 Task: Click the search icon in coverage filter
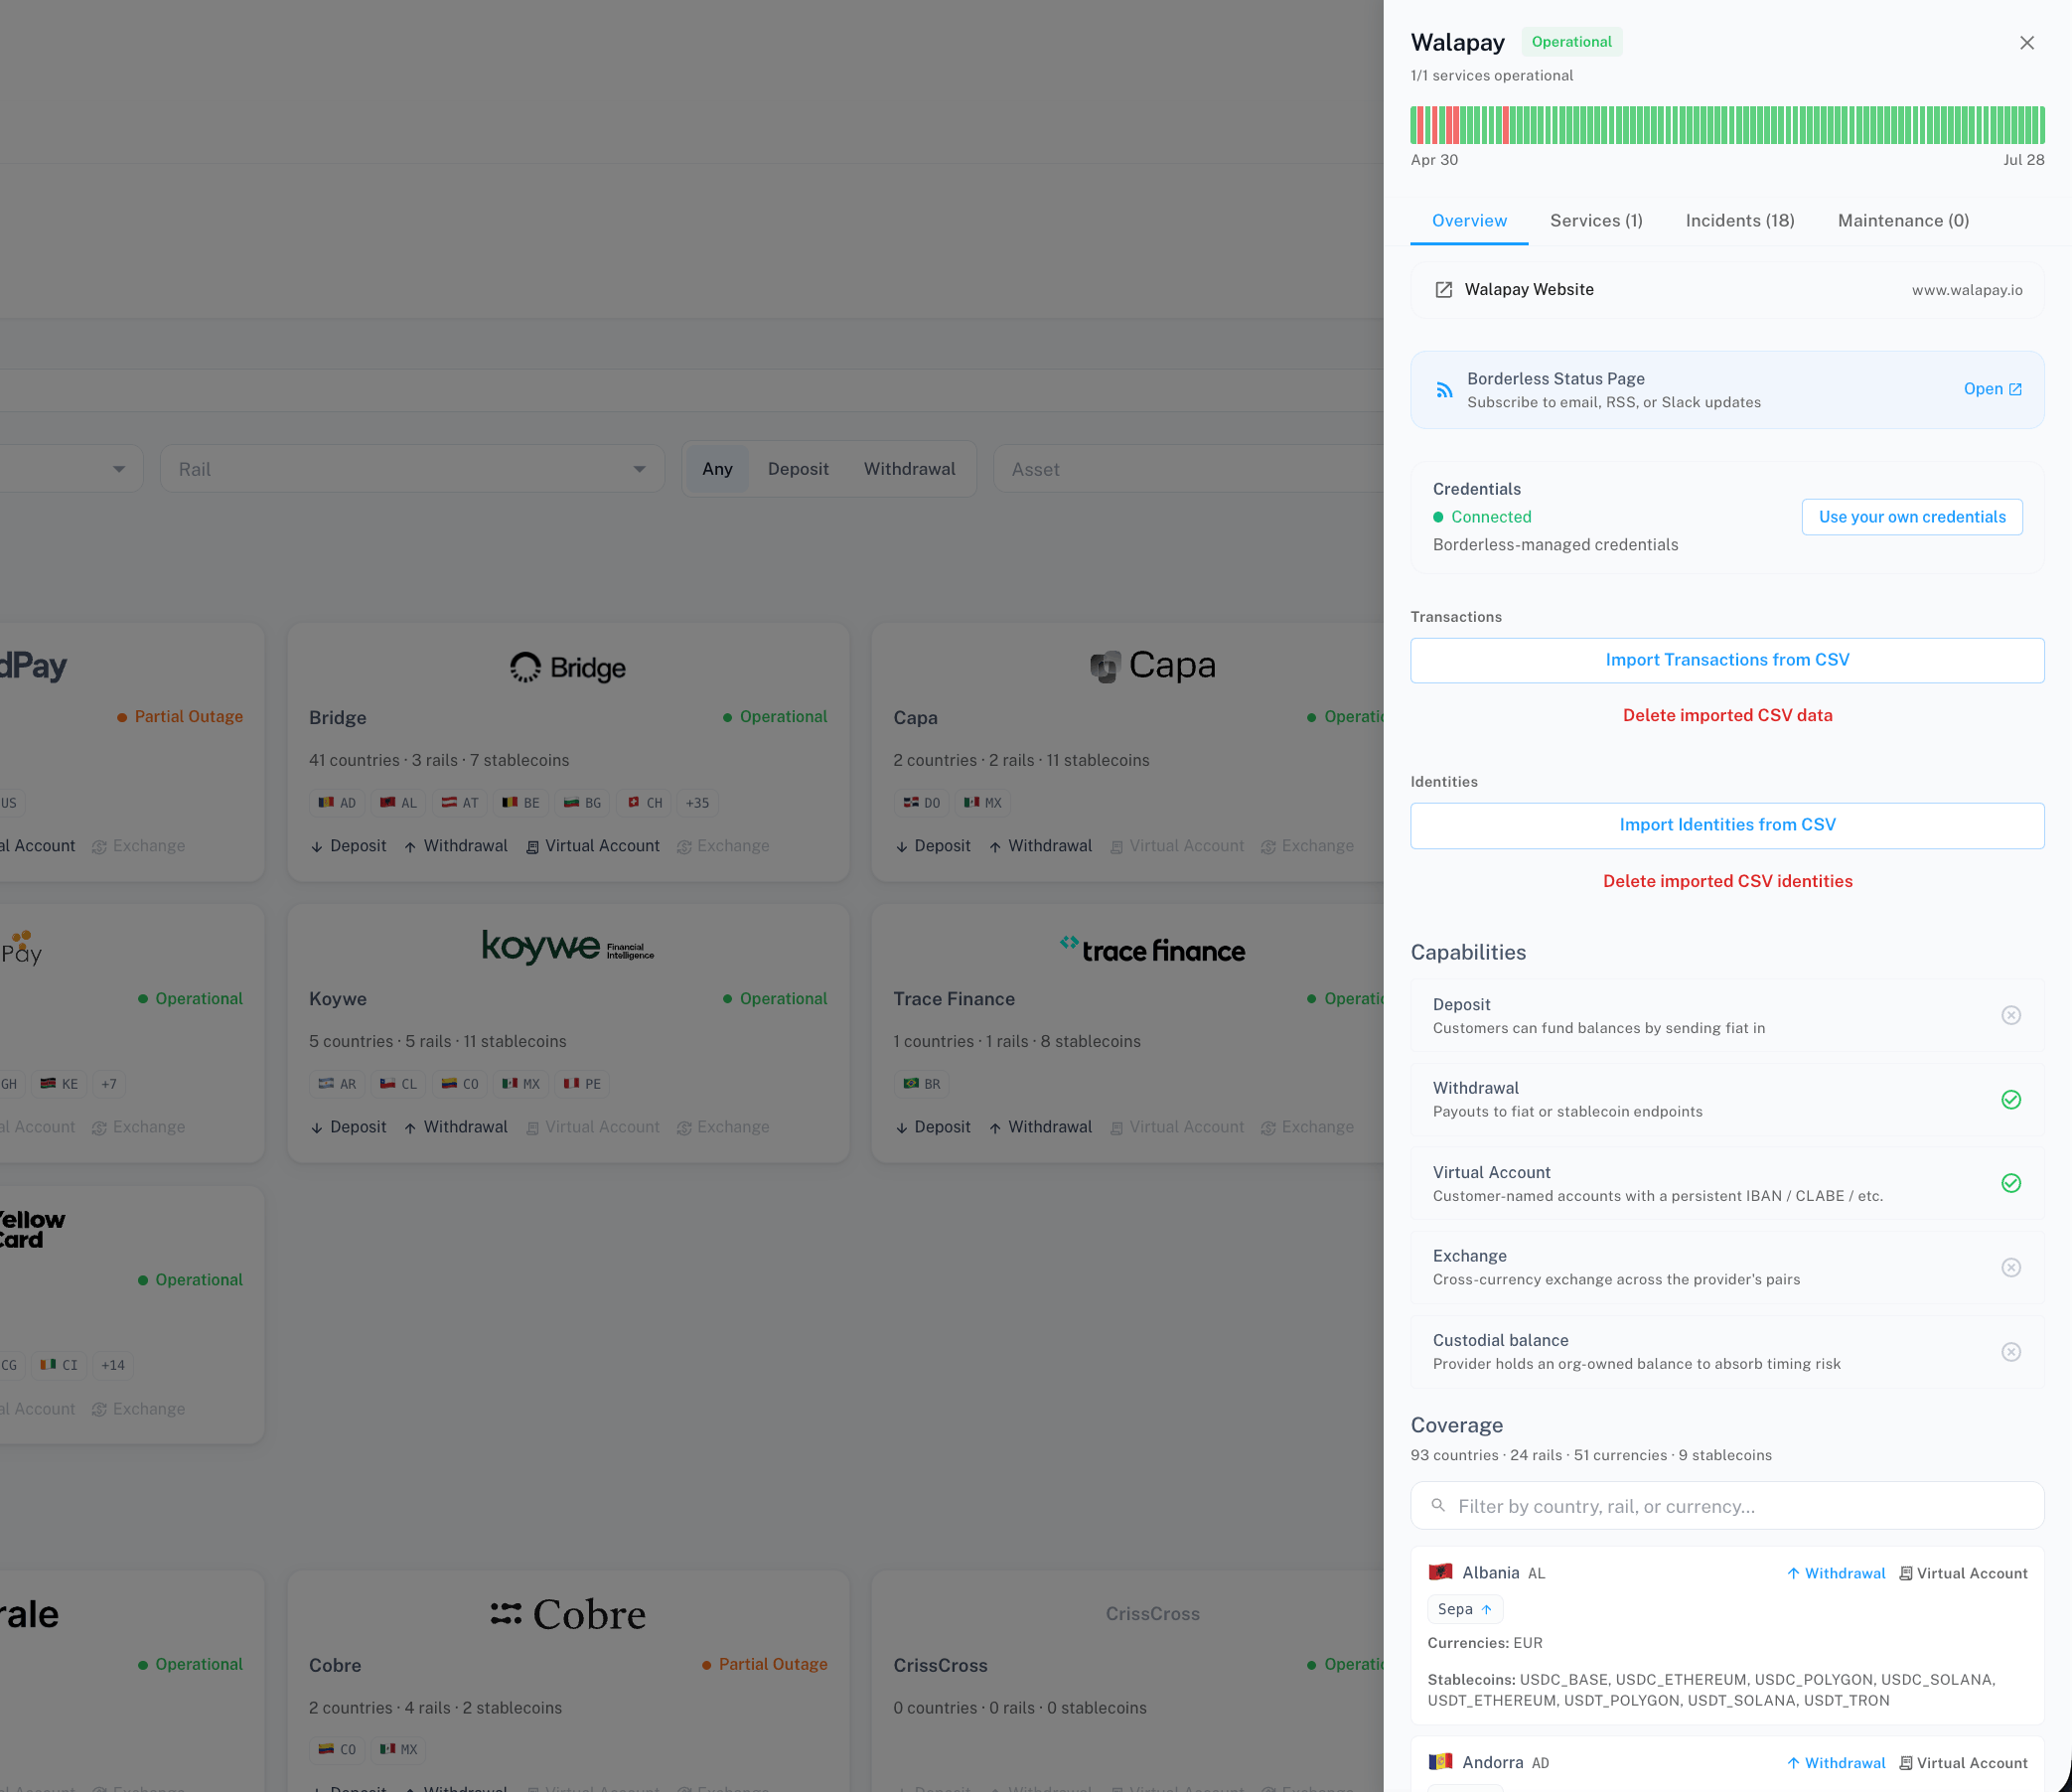coord(1438,1505)
